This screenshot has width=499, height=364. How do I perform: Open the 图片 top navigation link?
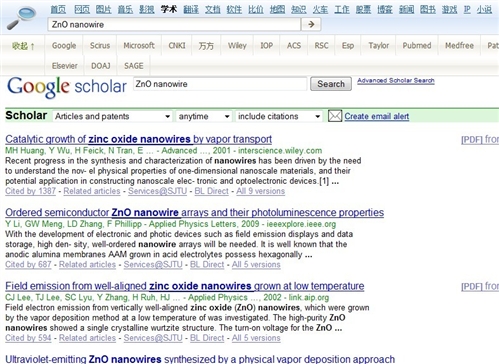point(104,10)
